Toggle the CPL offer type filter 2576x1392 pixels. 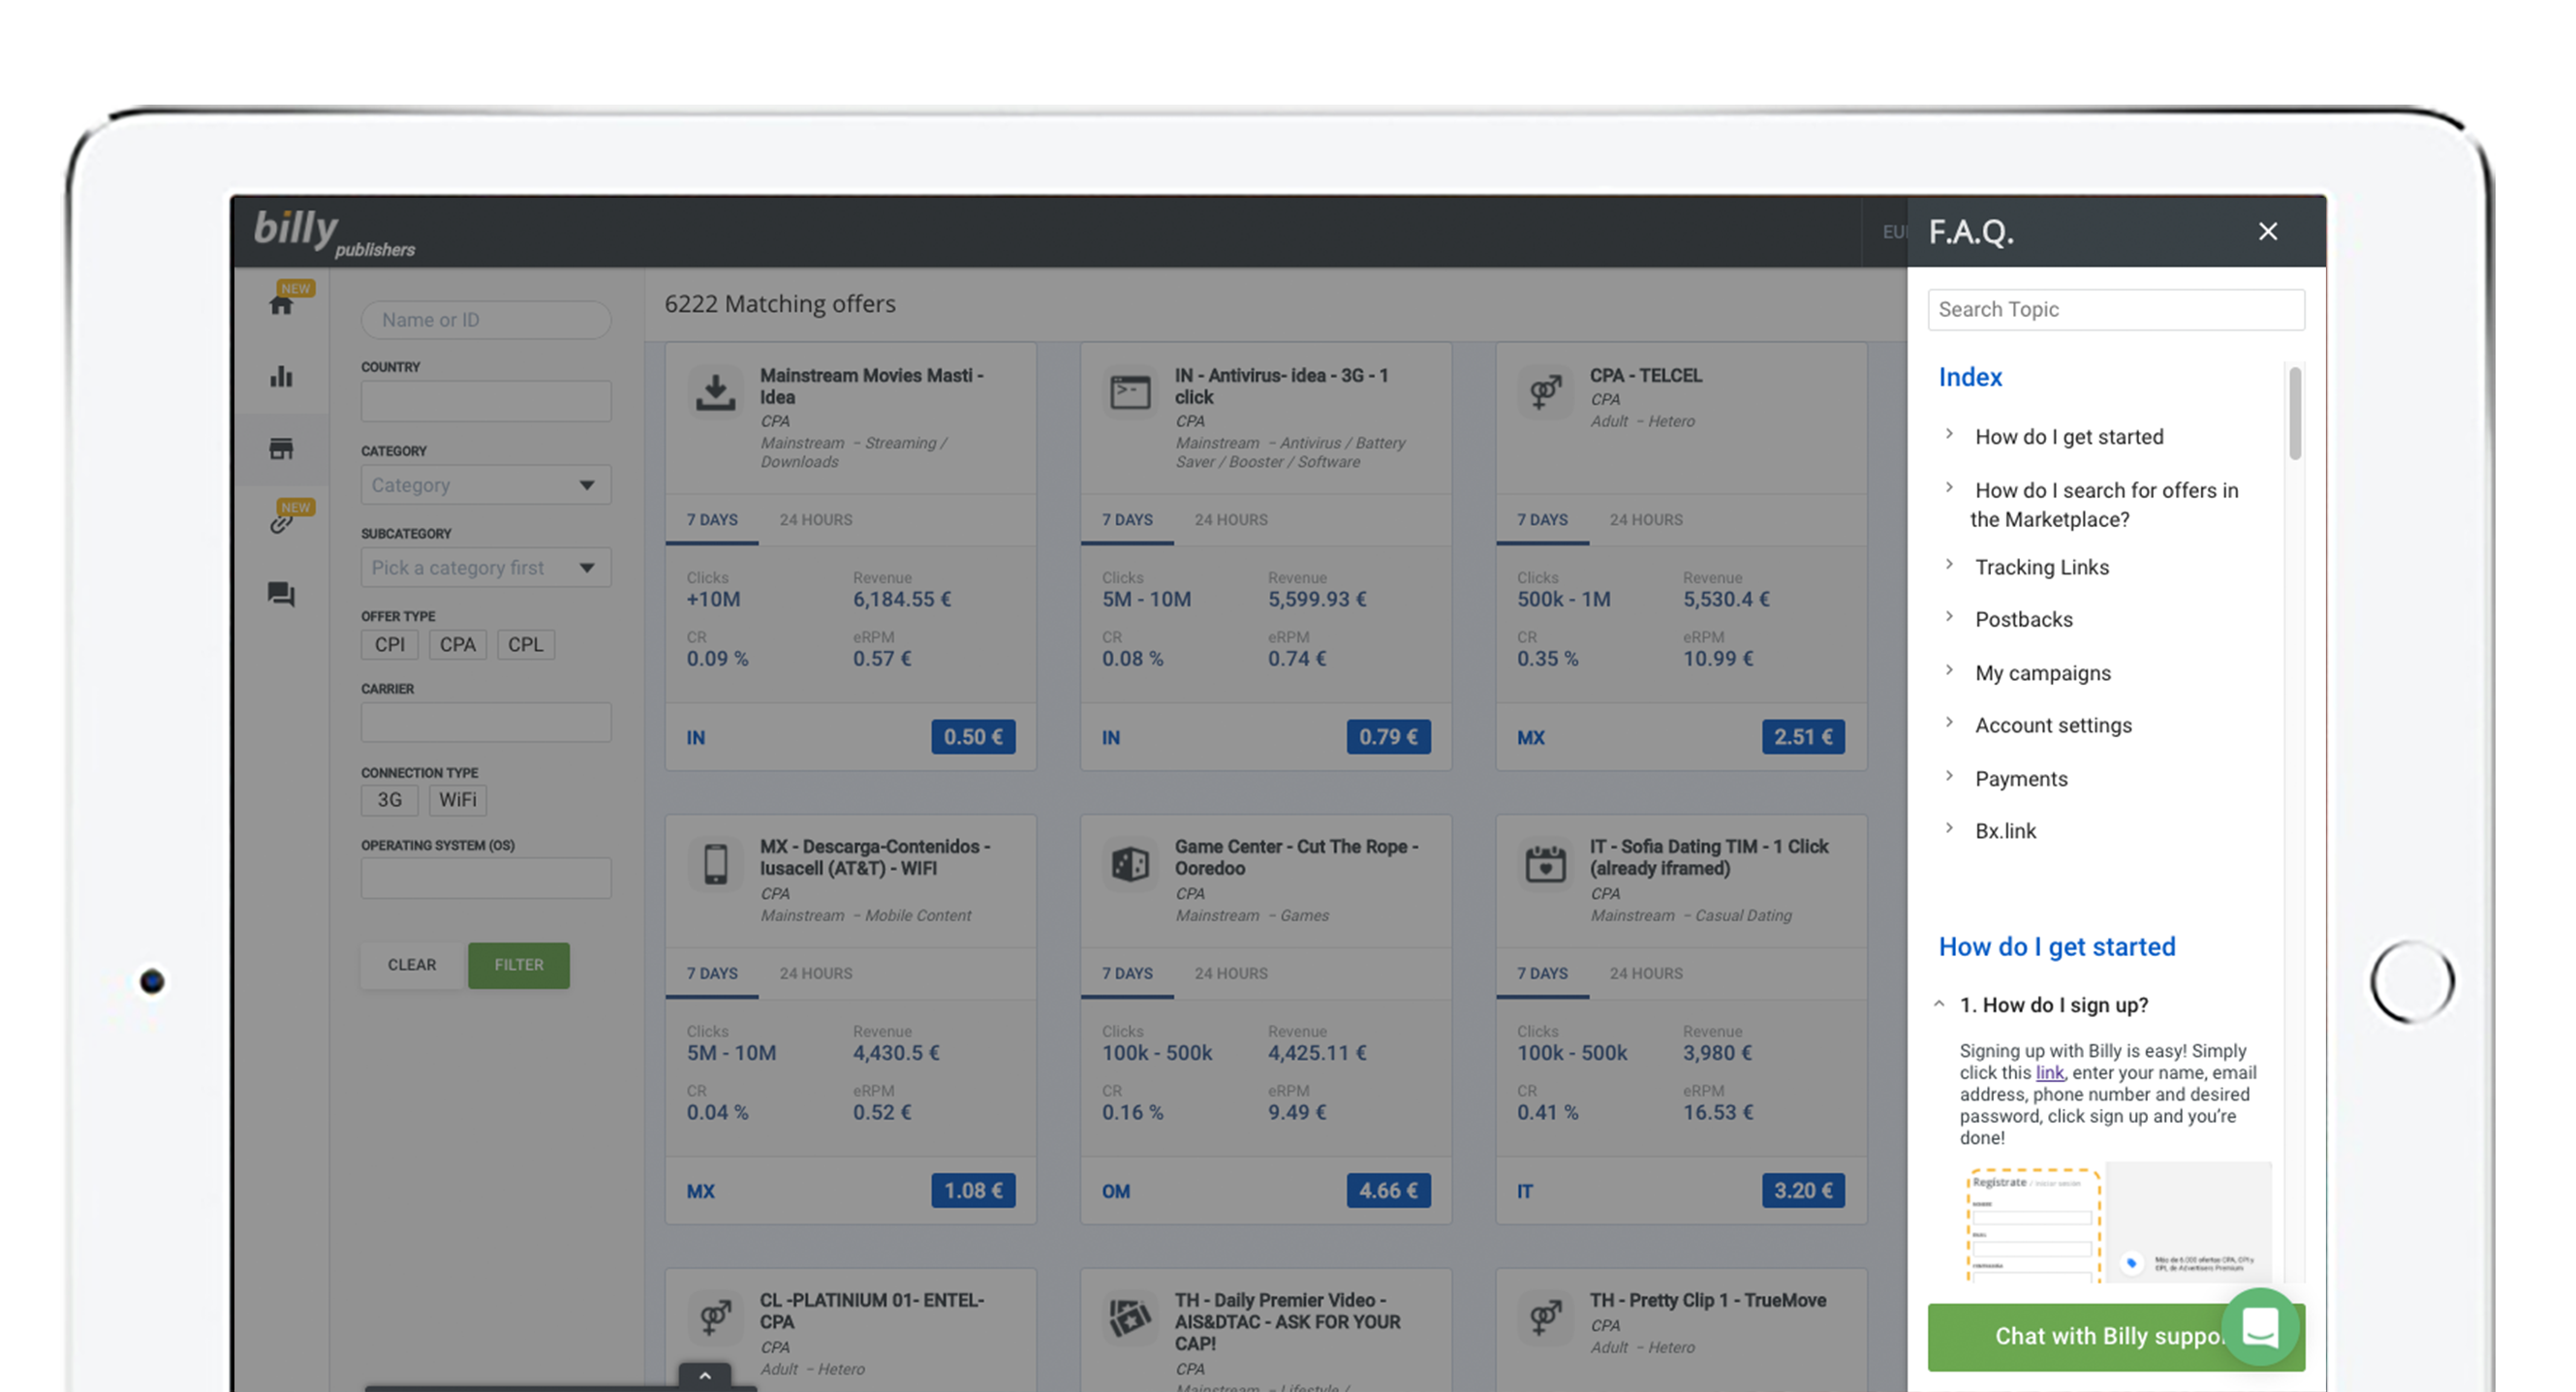tap(525, 644)
